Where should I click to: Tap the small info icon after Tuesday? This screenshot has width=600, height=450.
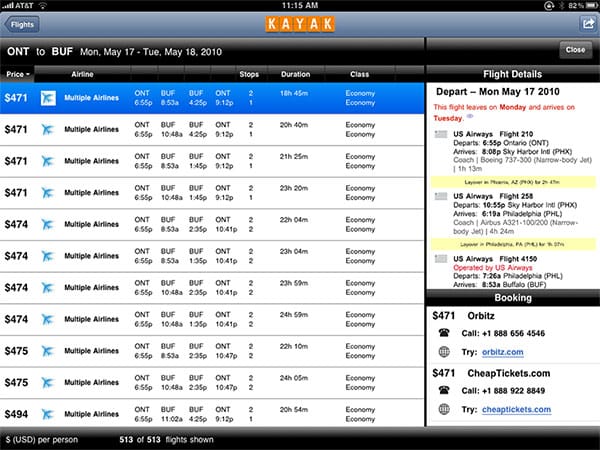[x=470, y=116]
